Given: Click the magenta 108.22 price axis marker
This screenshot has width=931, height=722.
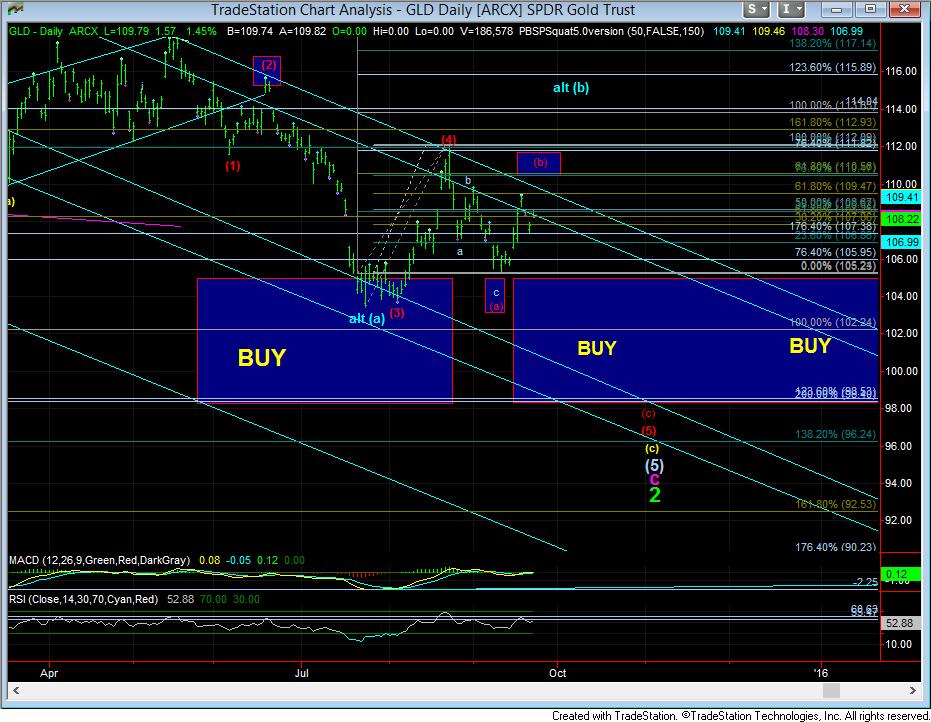Looking at the screenshot, I should 902,219.
